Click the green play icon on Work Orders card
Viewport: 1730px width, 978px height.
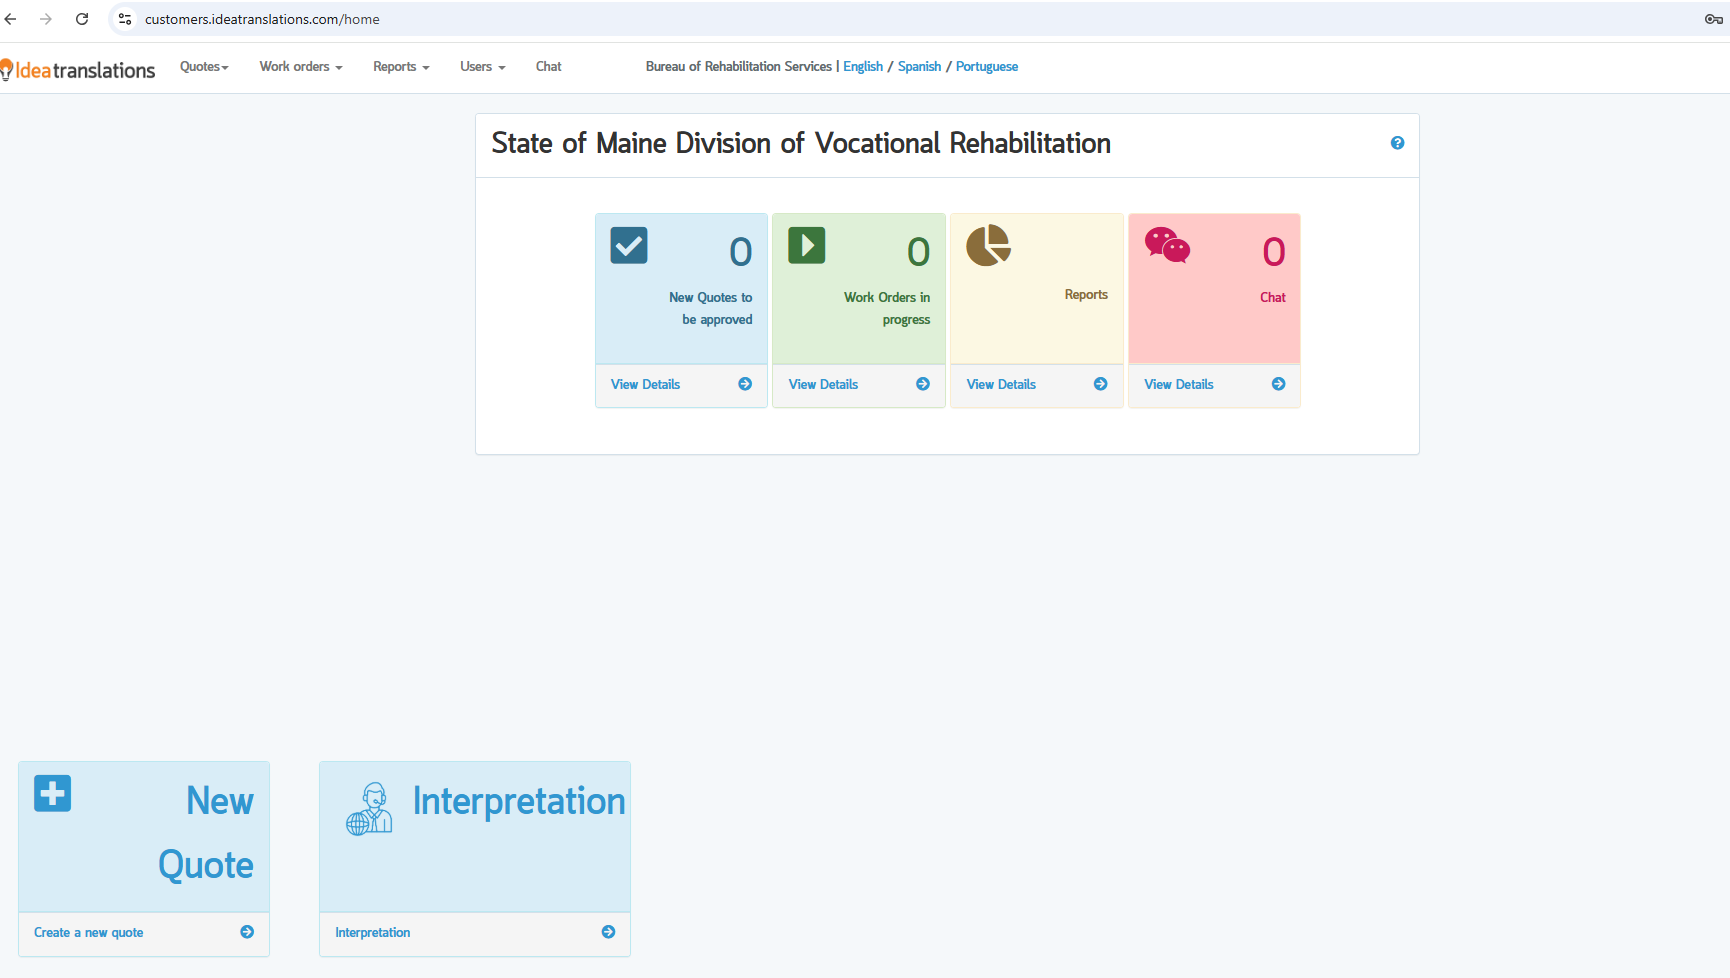806,245
